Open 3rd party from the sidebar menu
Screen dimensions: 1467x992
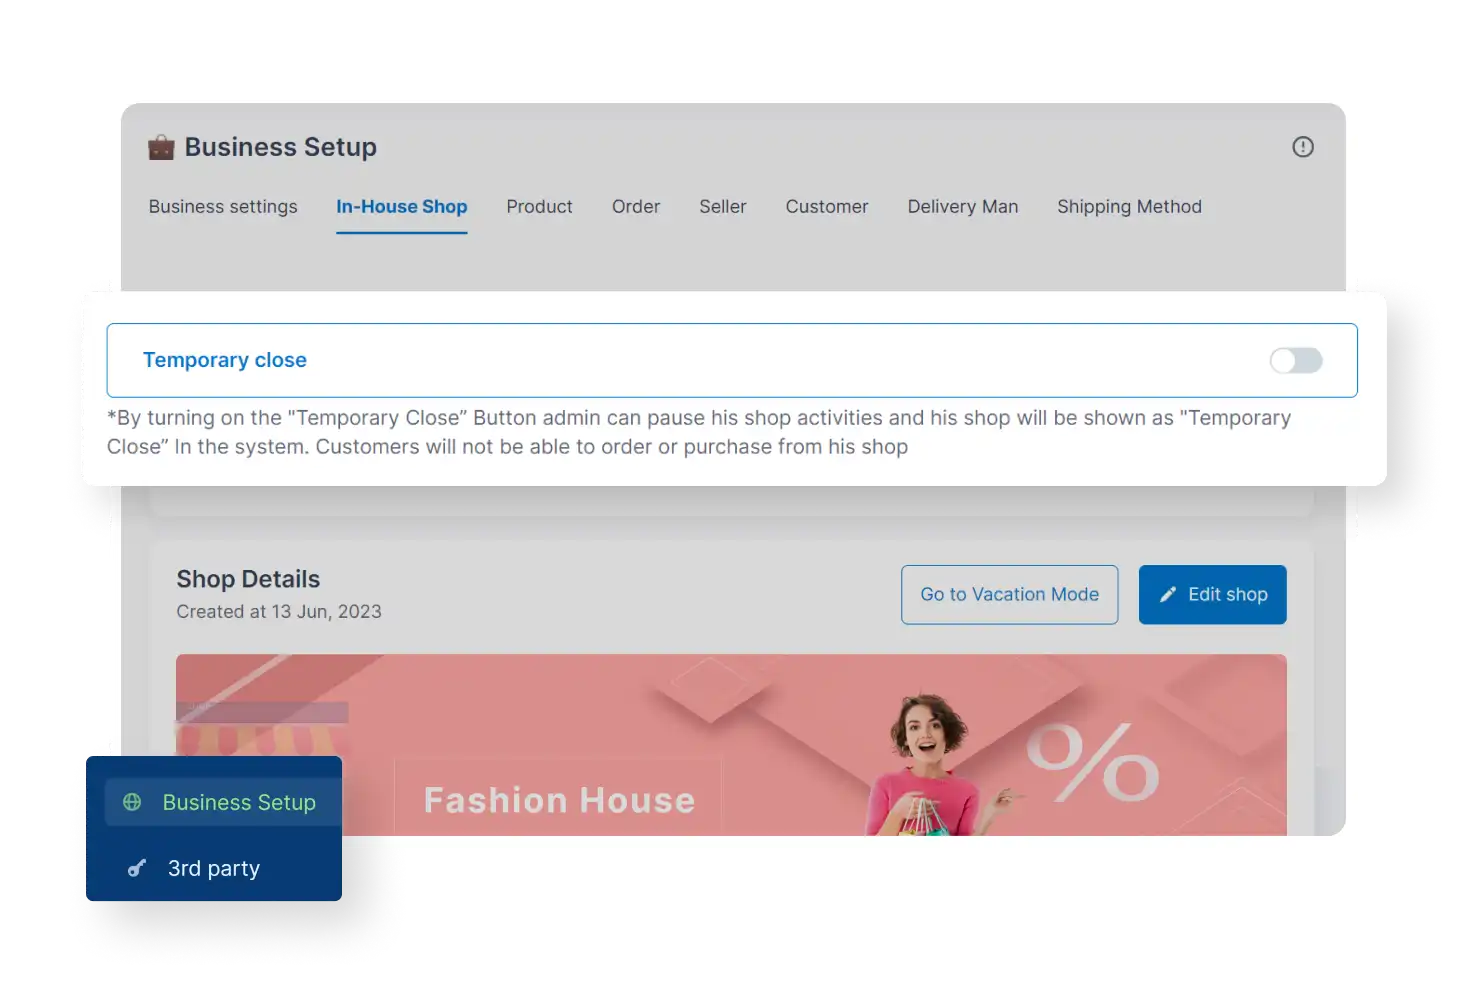[213, 868]
